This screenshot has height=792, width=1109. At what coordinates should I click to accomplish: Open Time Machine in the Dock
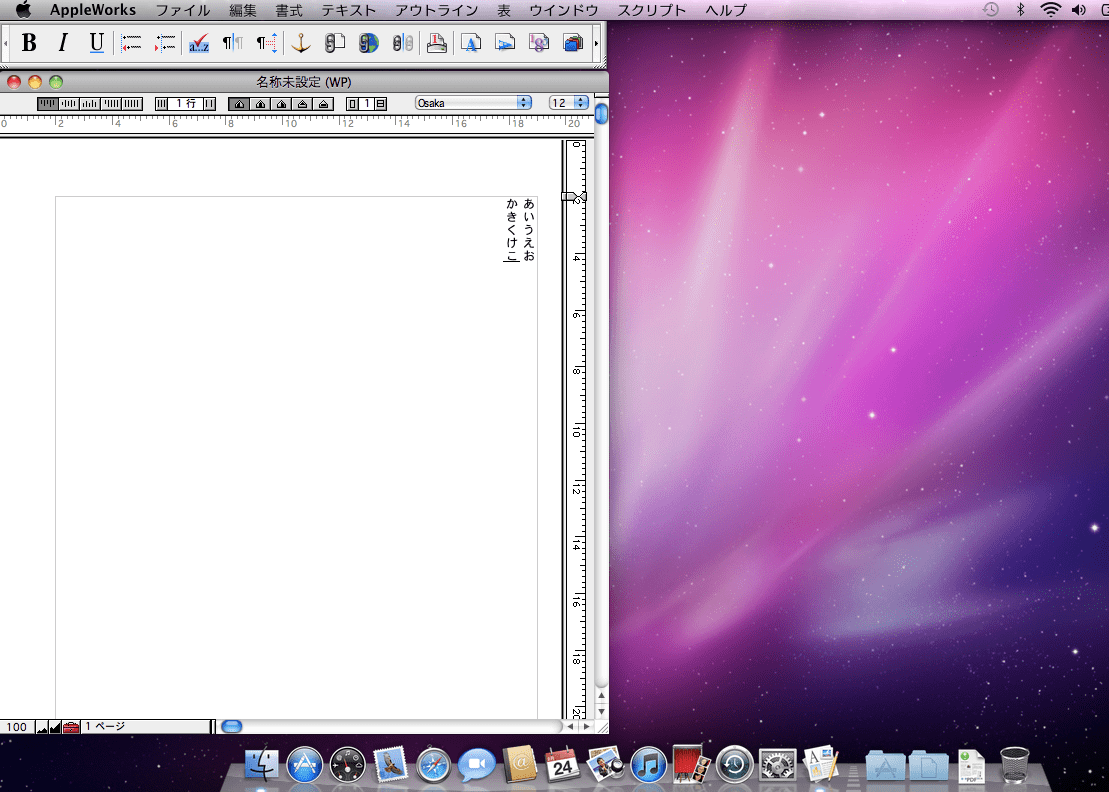click(734, 765)
